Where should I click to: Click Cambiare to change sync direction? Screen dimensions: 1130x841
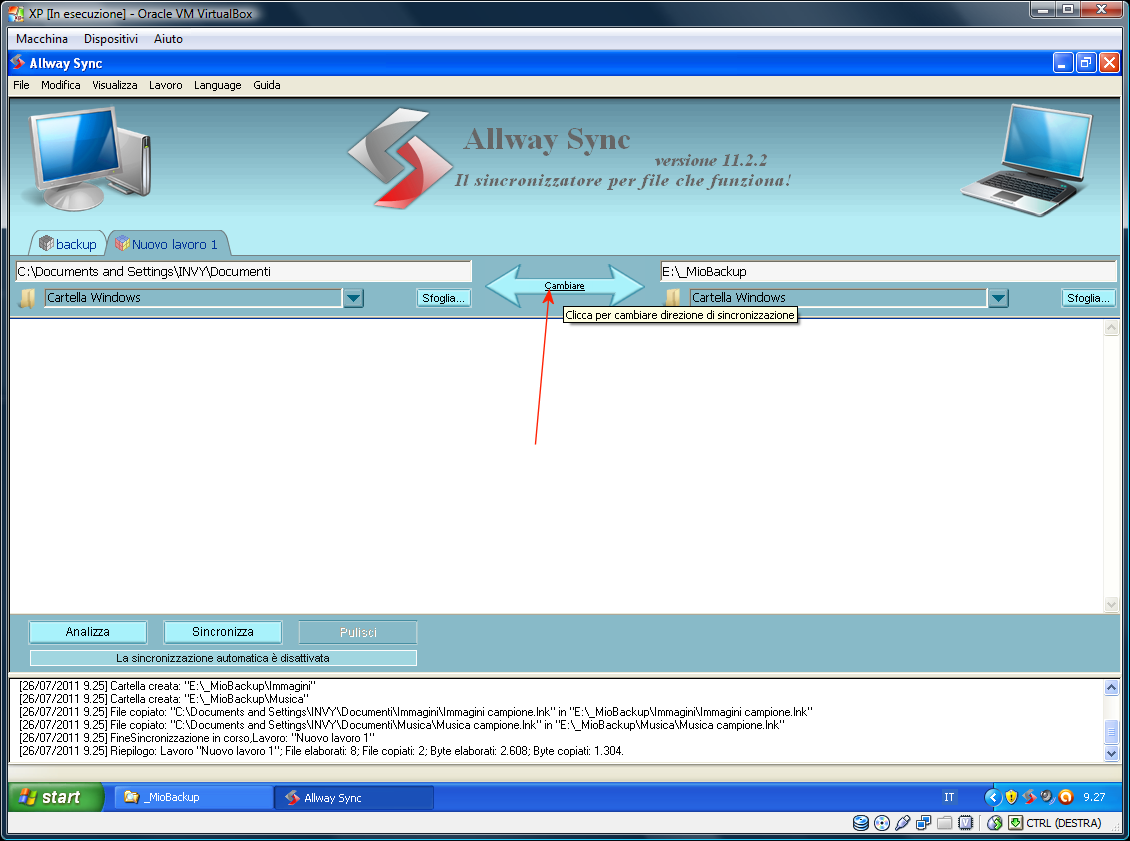coord(564,285)
